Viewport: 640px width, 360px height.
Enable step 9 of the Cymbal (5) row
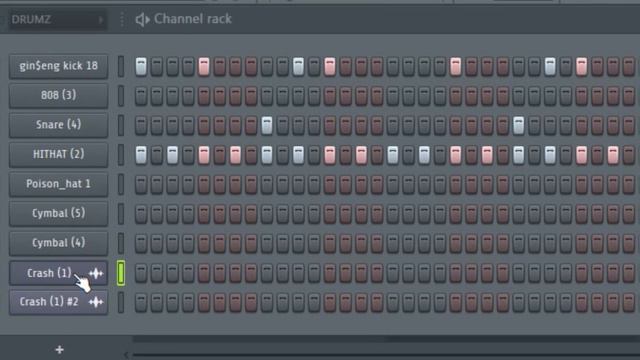(267, 213)
